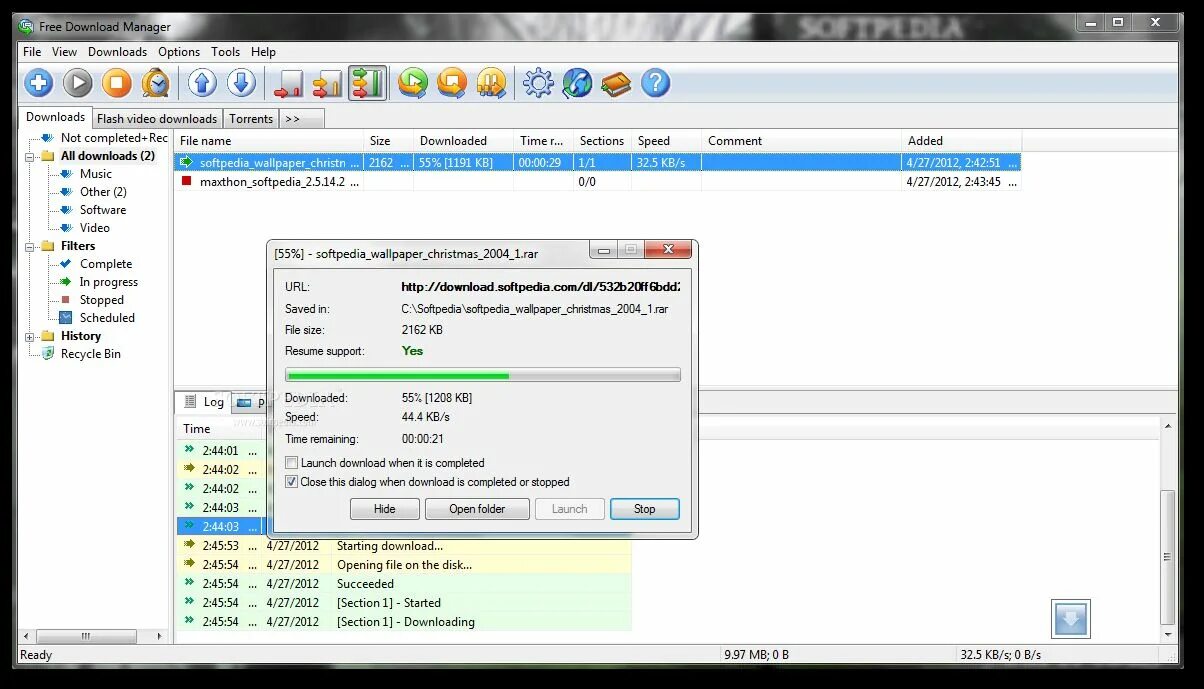Click the Open folder button
The image size is (1204, 689).
pyautogui.click(x=477, y=509)
